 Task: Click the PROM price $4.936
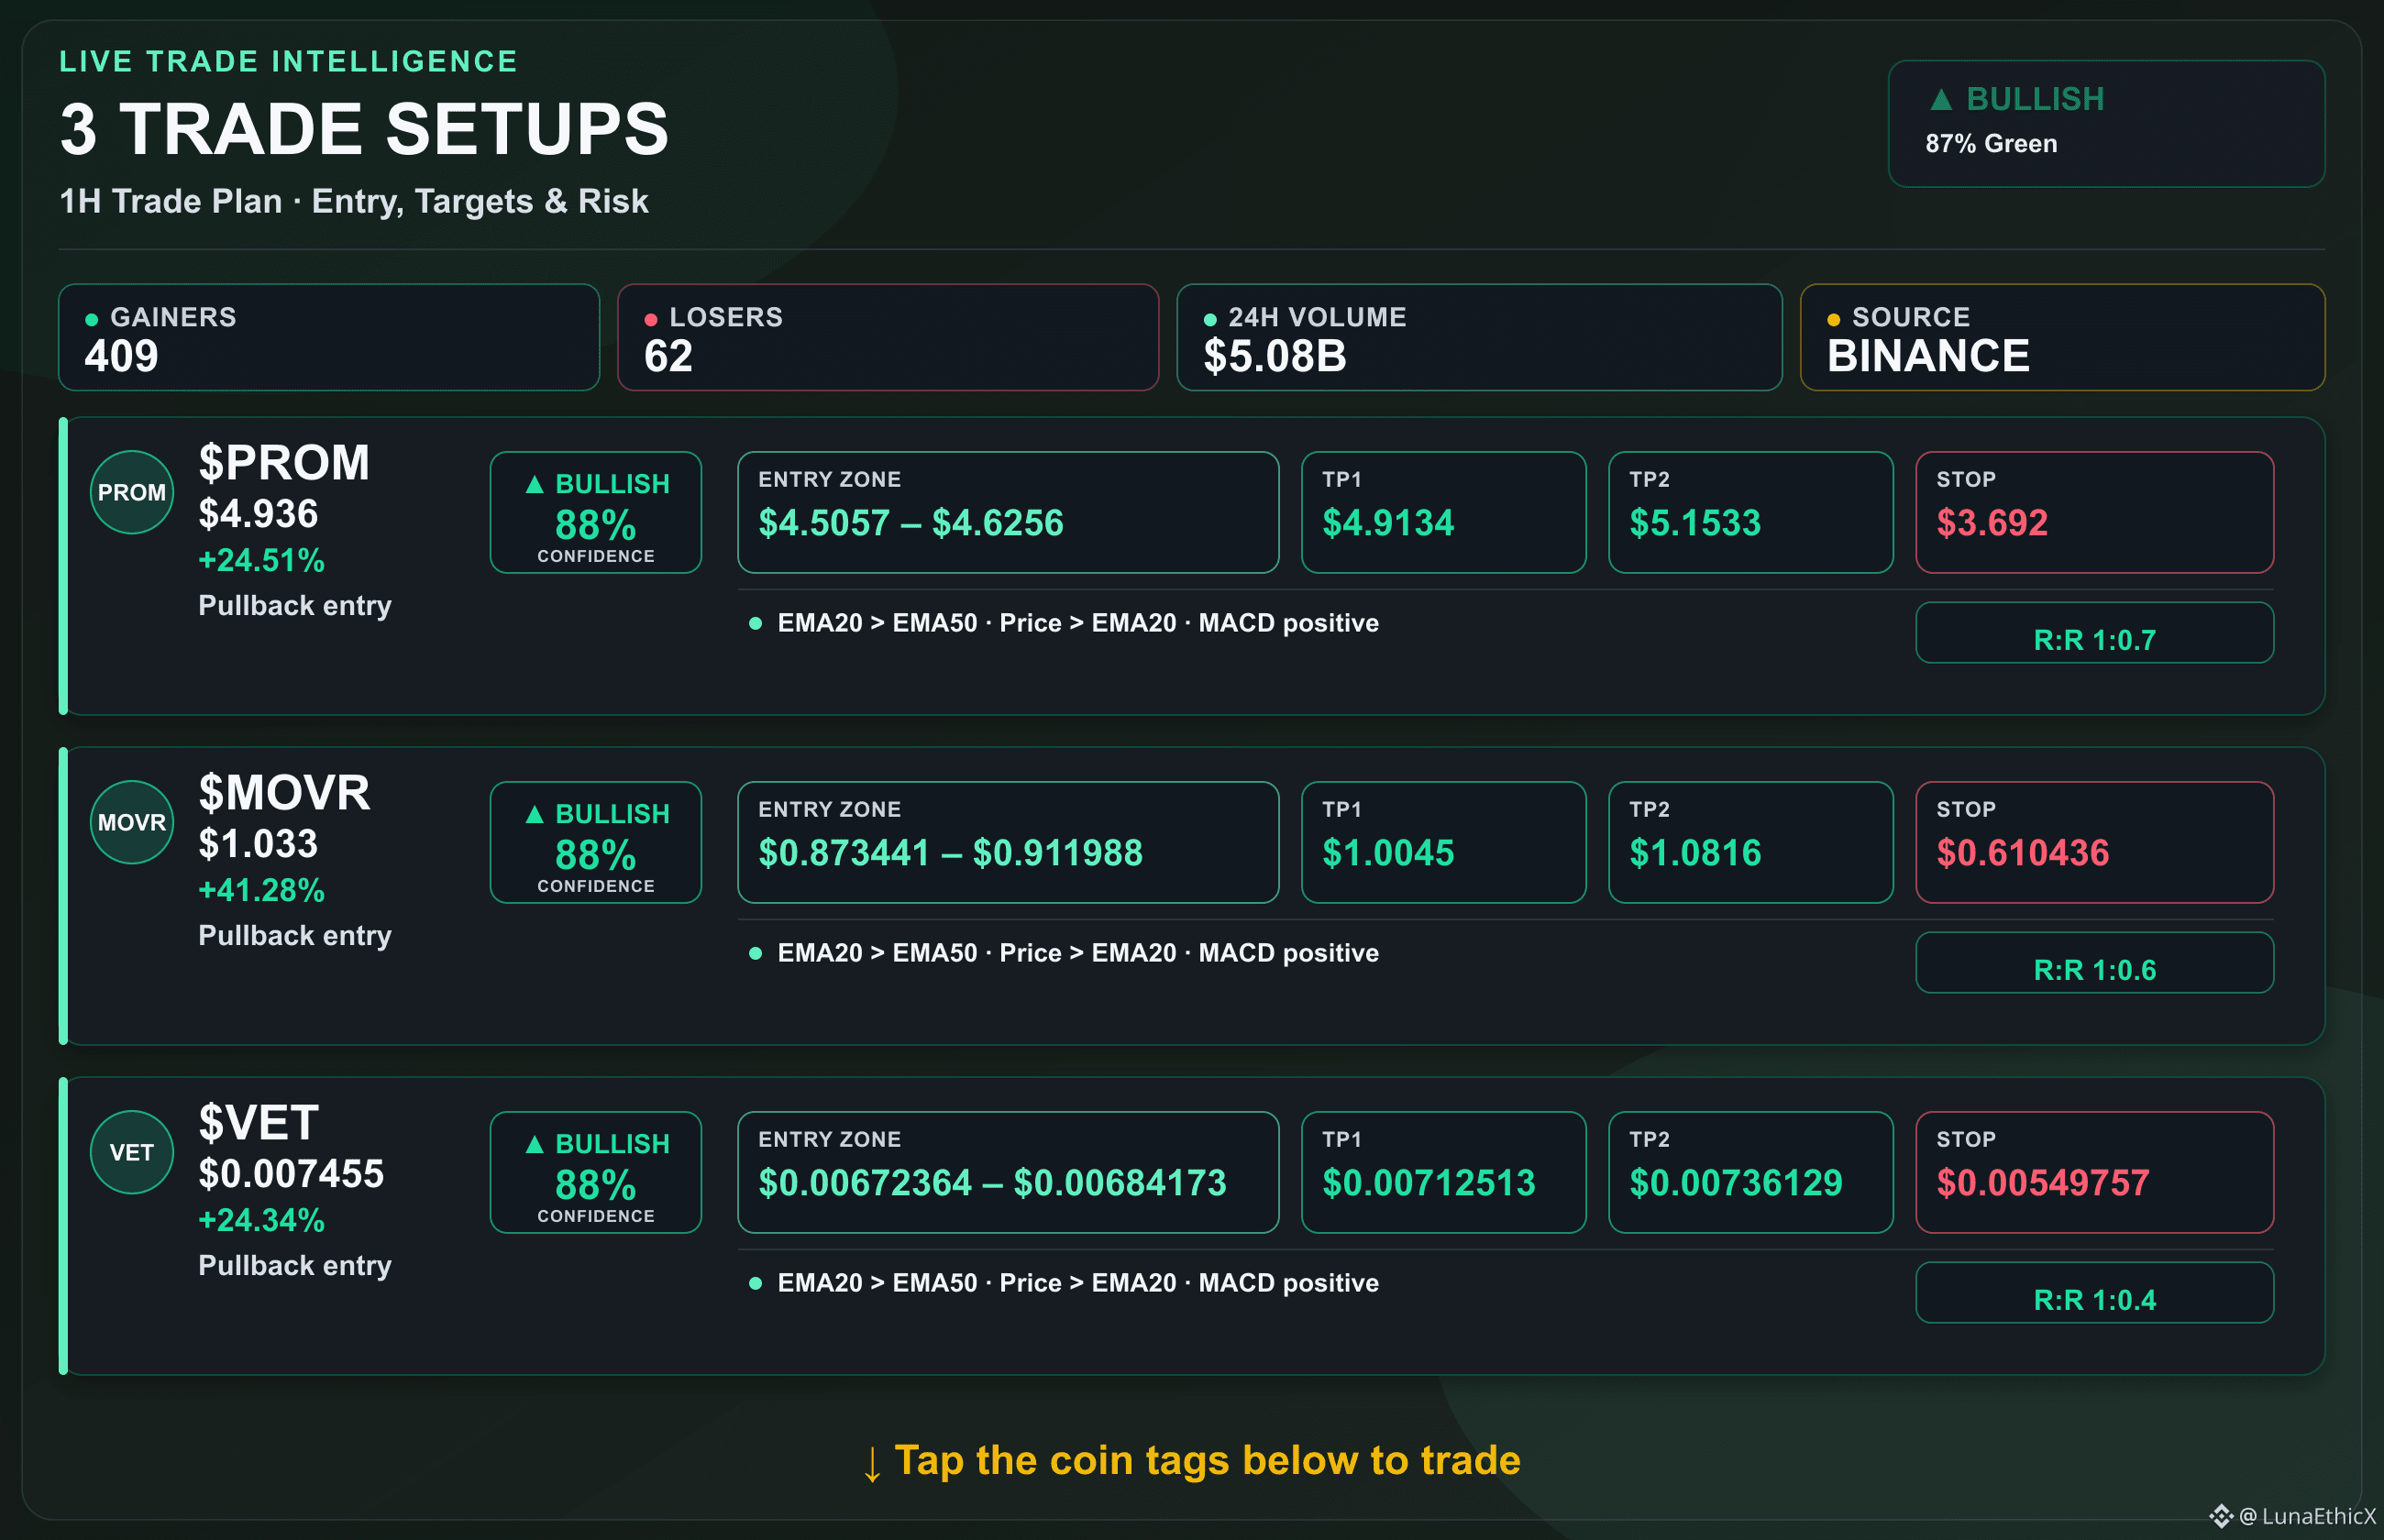click(258, 514)
